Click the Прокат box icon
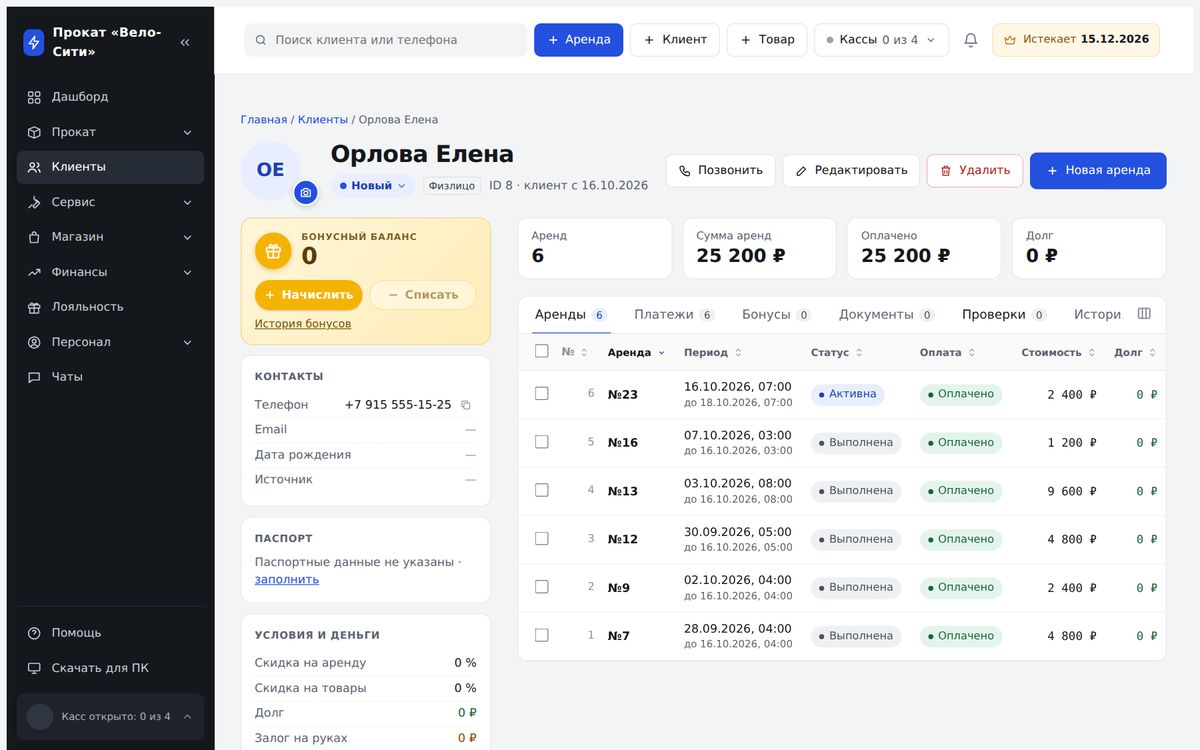 (x=34, y=132)
